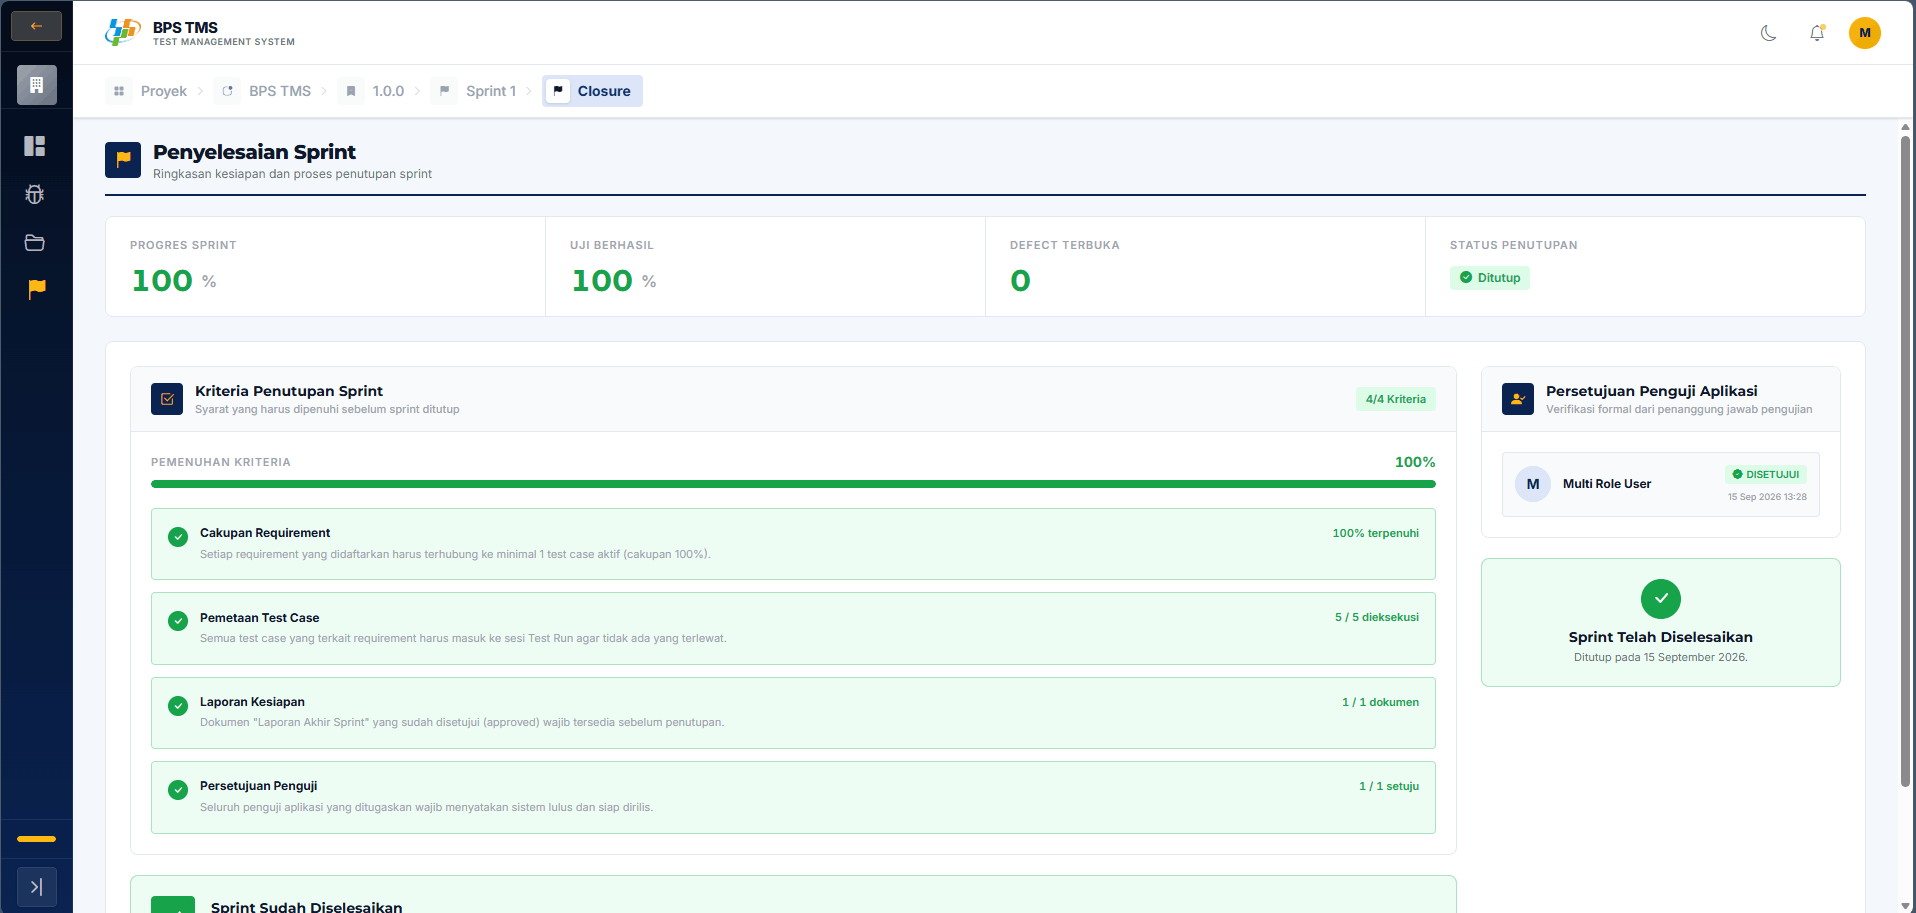
Task: Click the Ditutup status badge
Action: click(x=1489, y=278)
